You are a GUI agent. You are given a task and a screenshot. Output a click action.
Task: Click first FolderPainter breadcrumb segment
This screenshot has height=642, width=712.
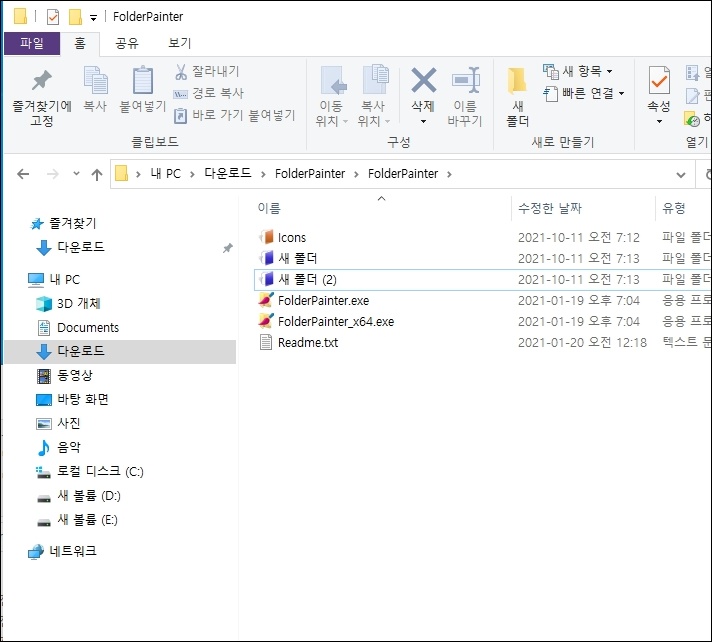(x=310, y=174)
